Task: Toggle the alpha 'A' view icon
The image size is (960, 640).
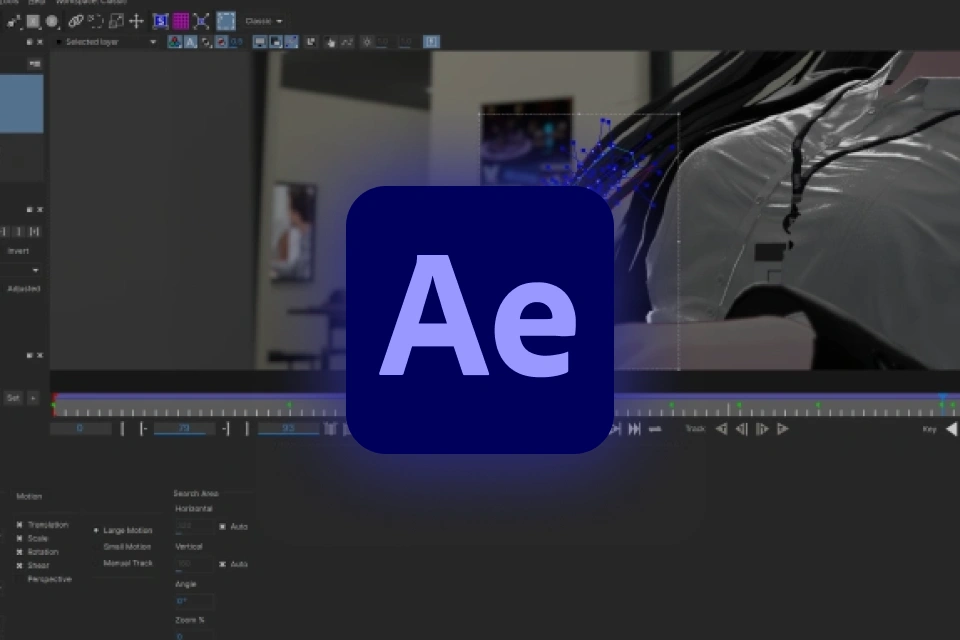Action: click(x=190, y=42)
